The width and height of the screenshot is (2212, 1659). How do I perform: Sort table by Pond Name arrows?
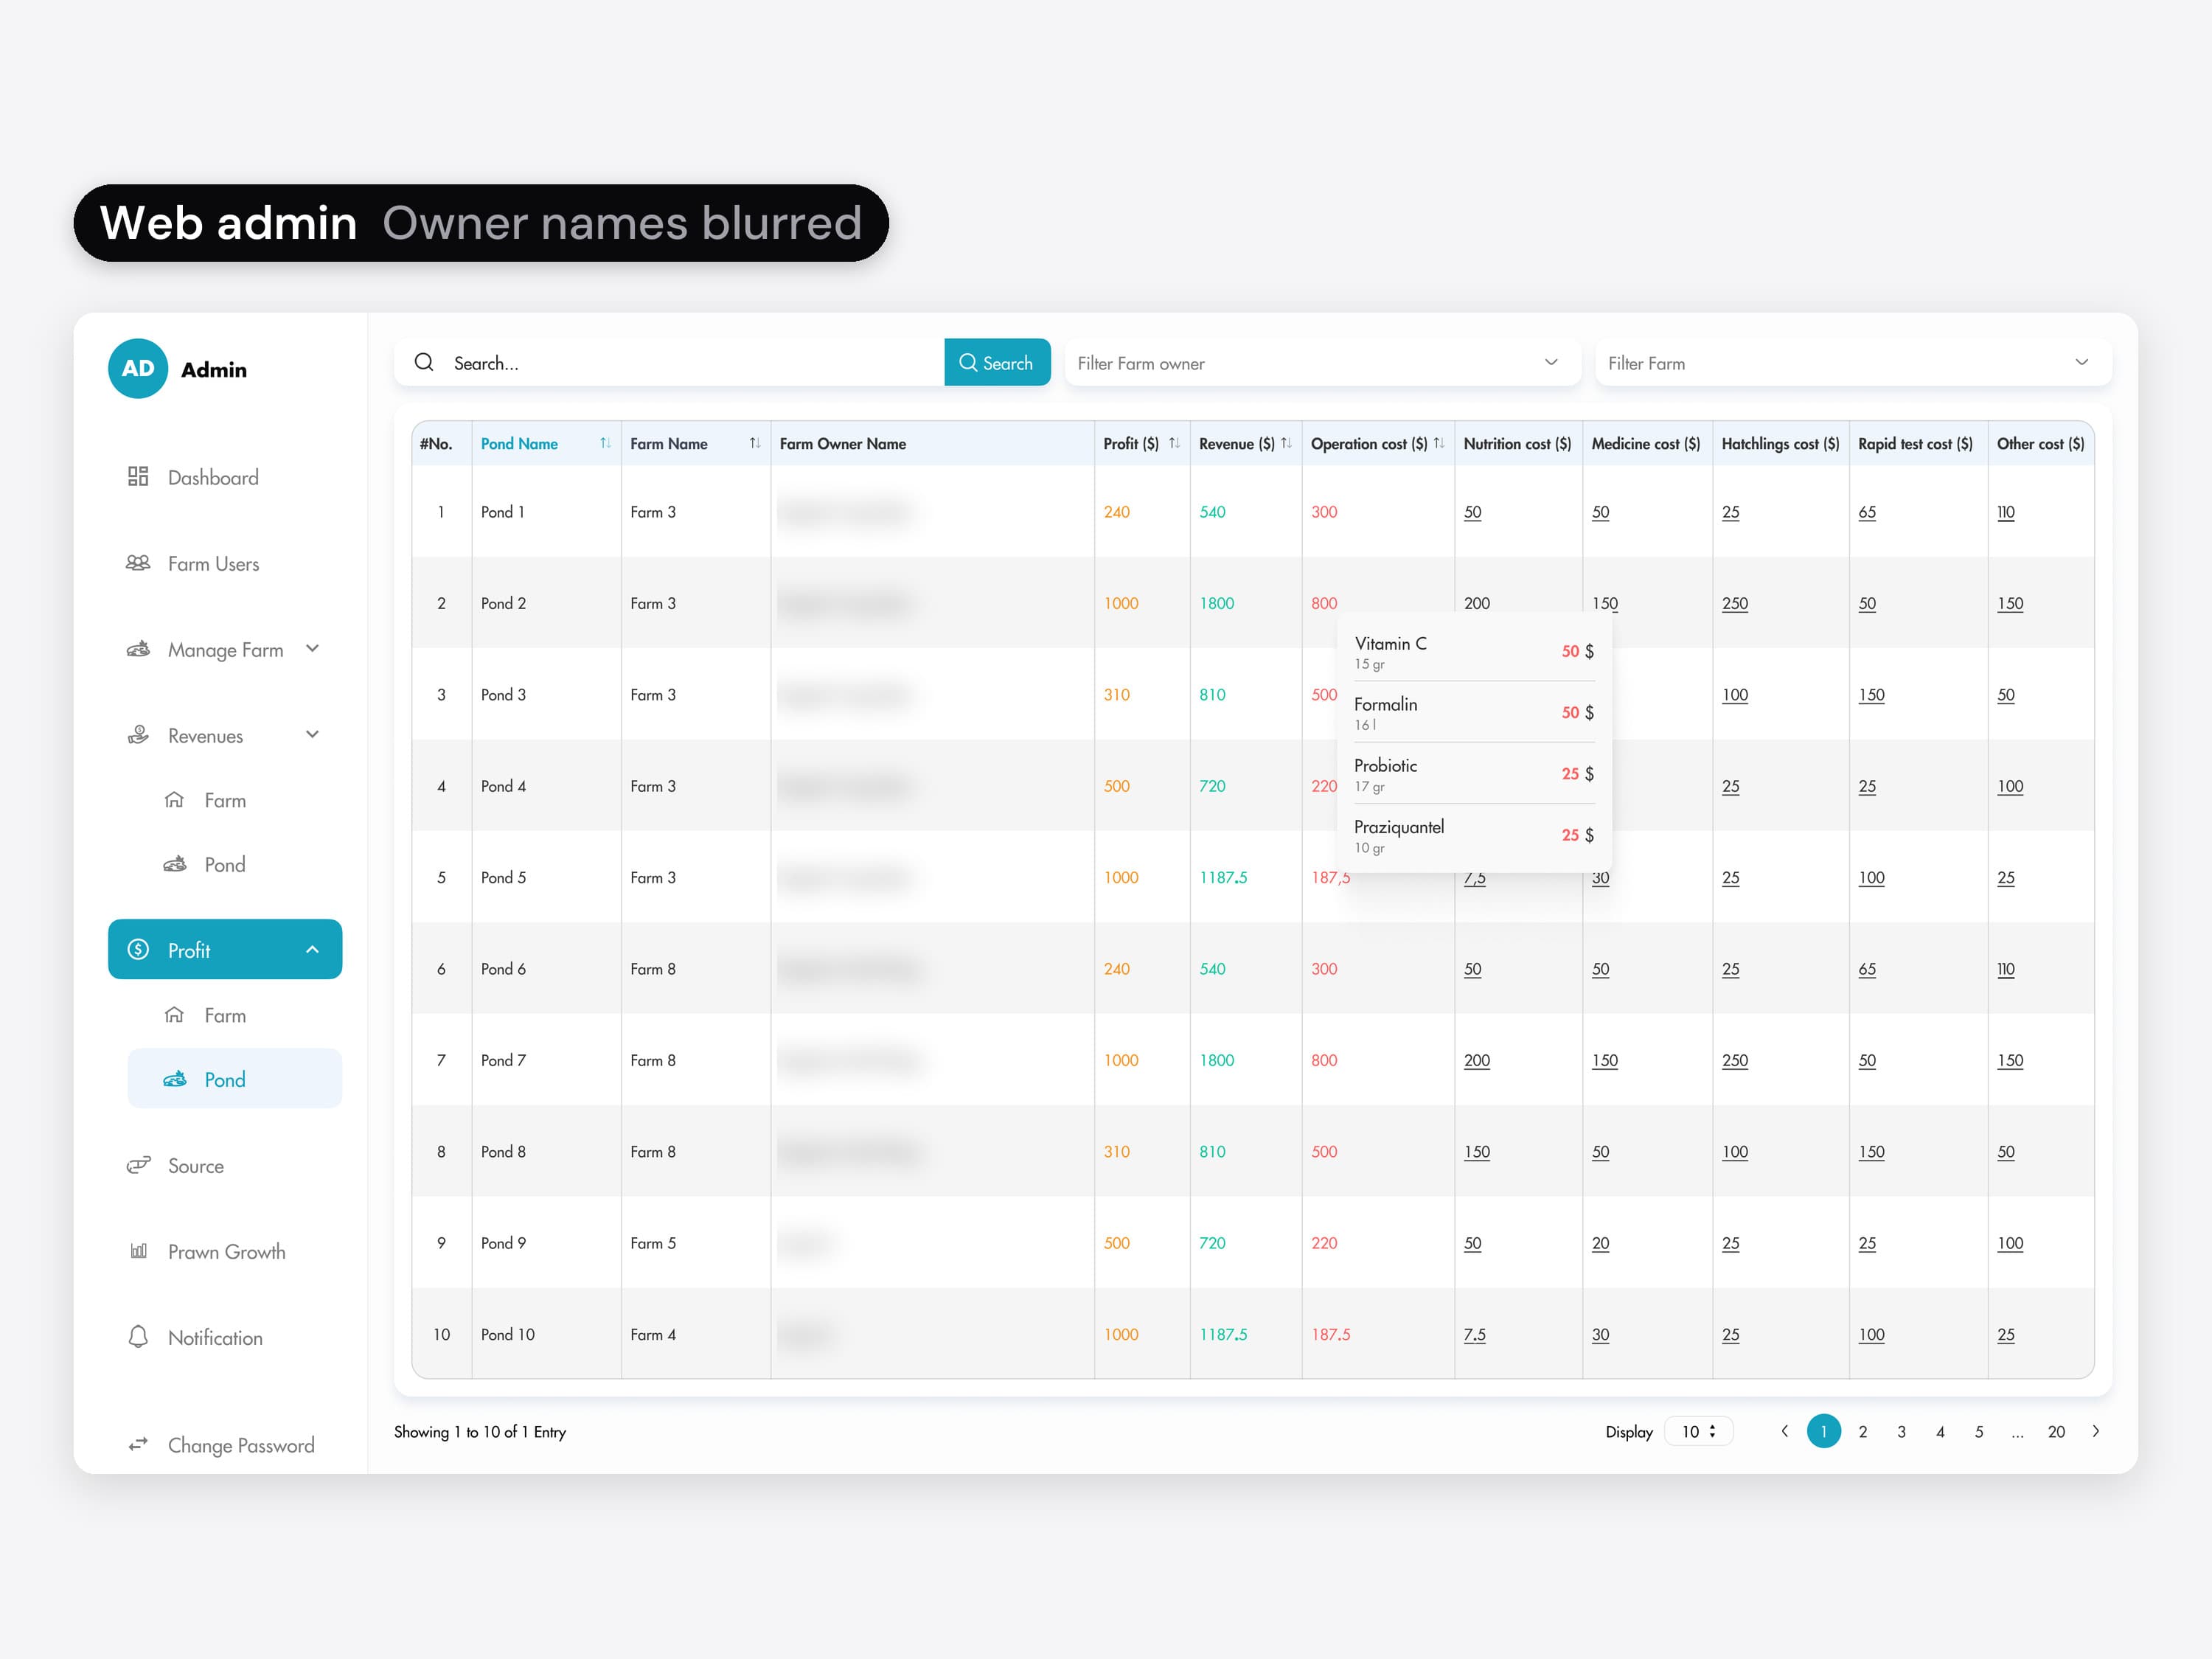point(605,443)
